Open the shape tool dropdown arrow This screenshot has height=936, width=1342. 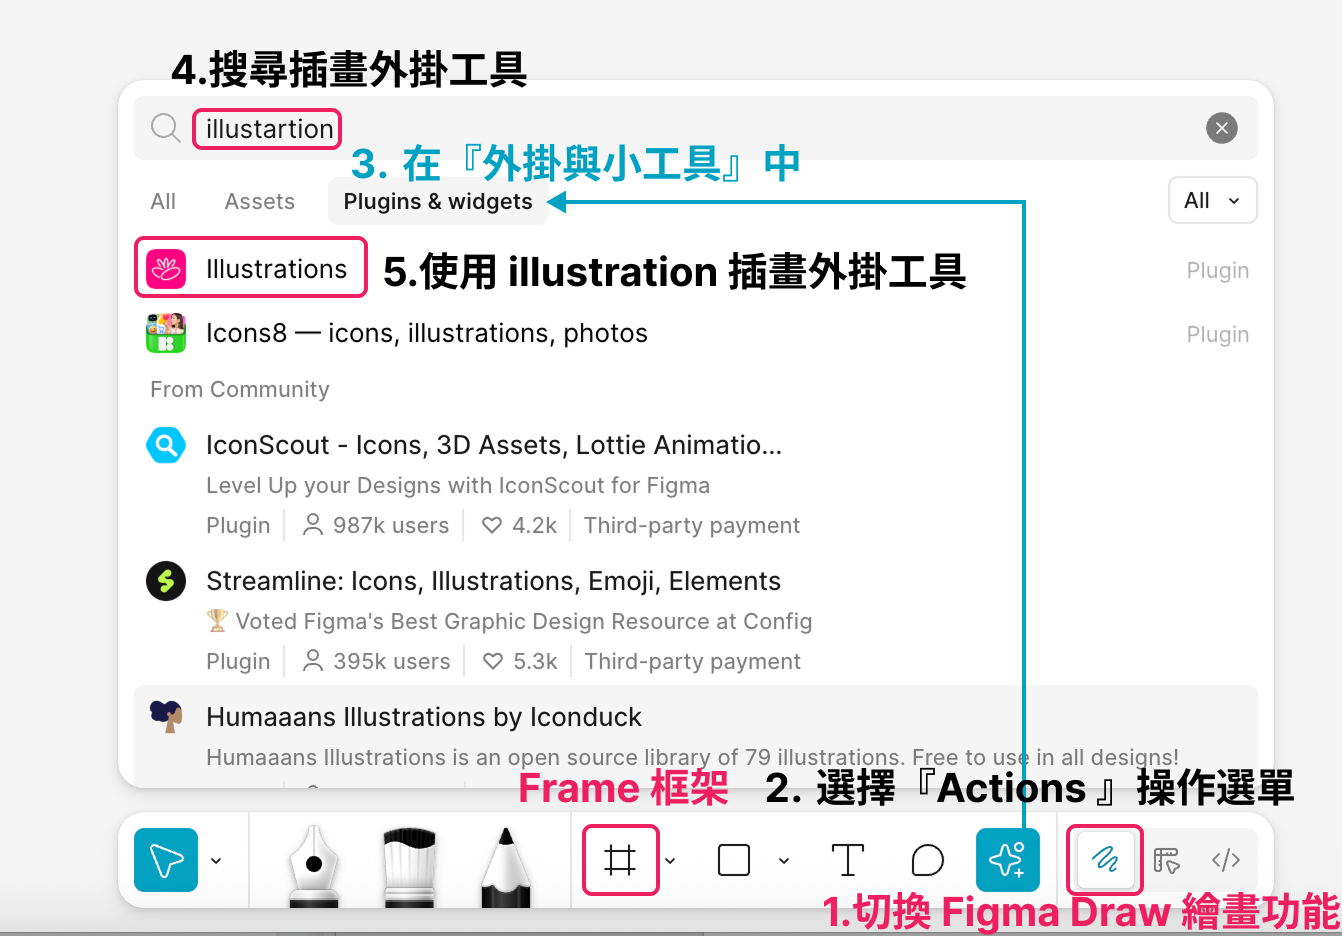(x=783, y=860)
